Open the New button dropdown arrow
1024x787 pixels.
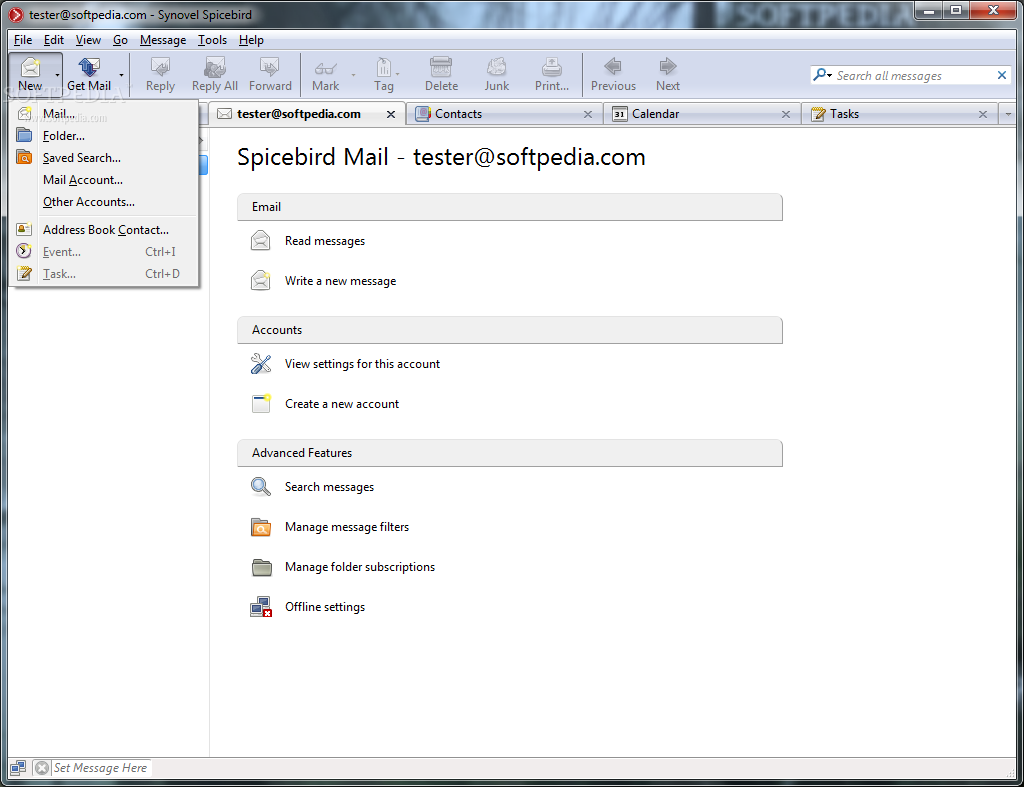tap(57, 75)
